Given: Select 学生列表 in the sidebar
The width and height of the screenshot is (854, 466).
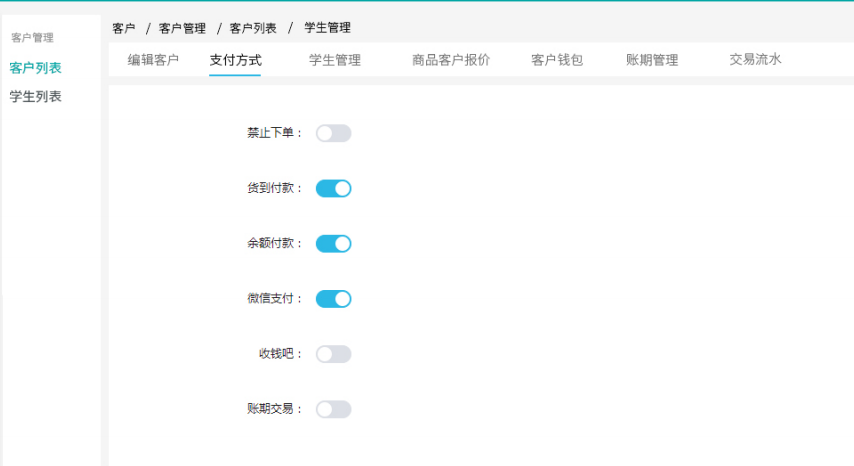Looking at the screenshot, I should pyautogui.click(x=36, y=96).
